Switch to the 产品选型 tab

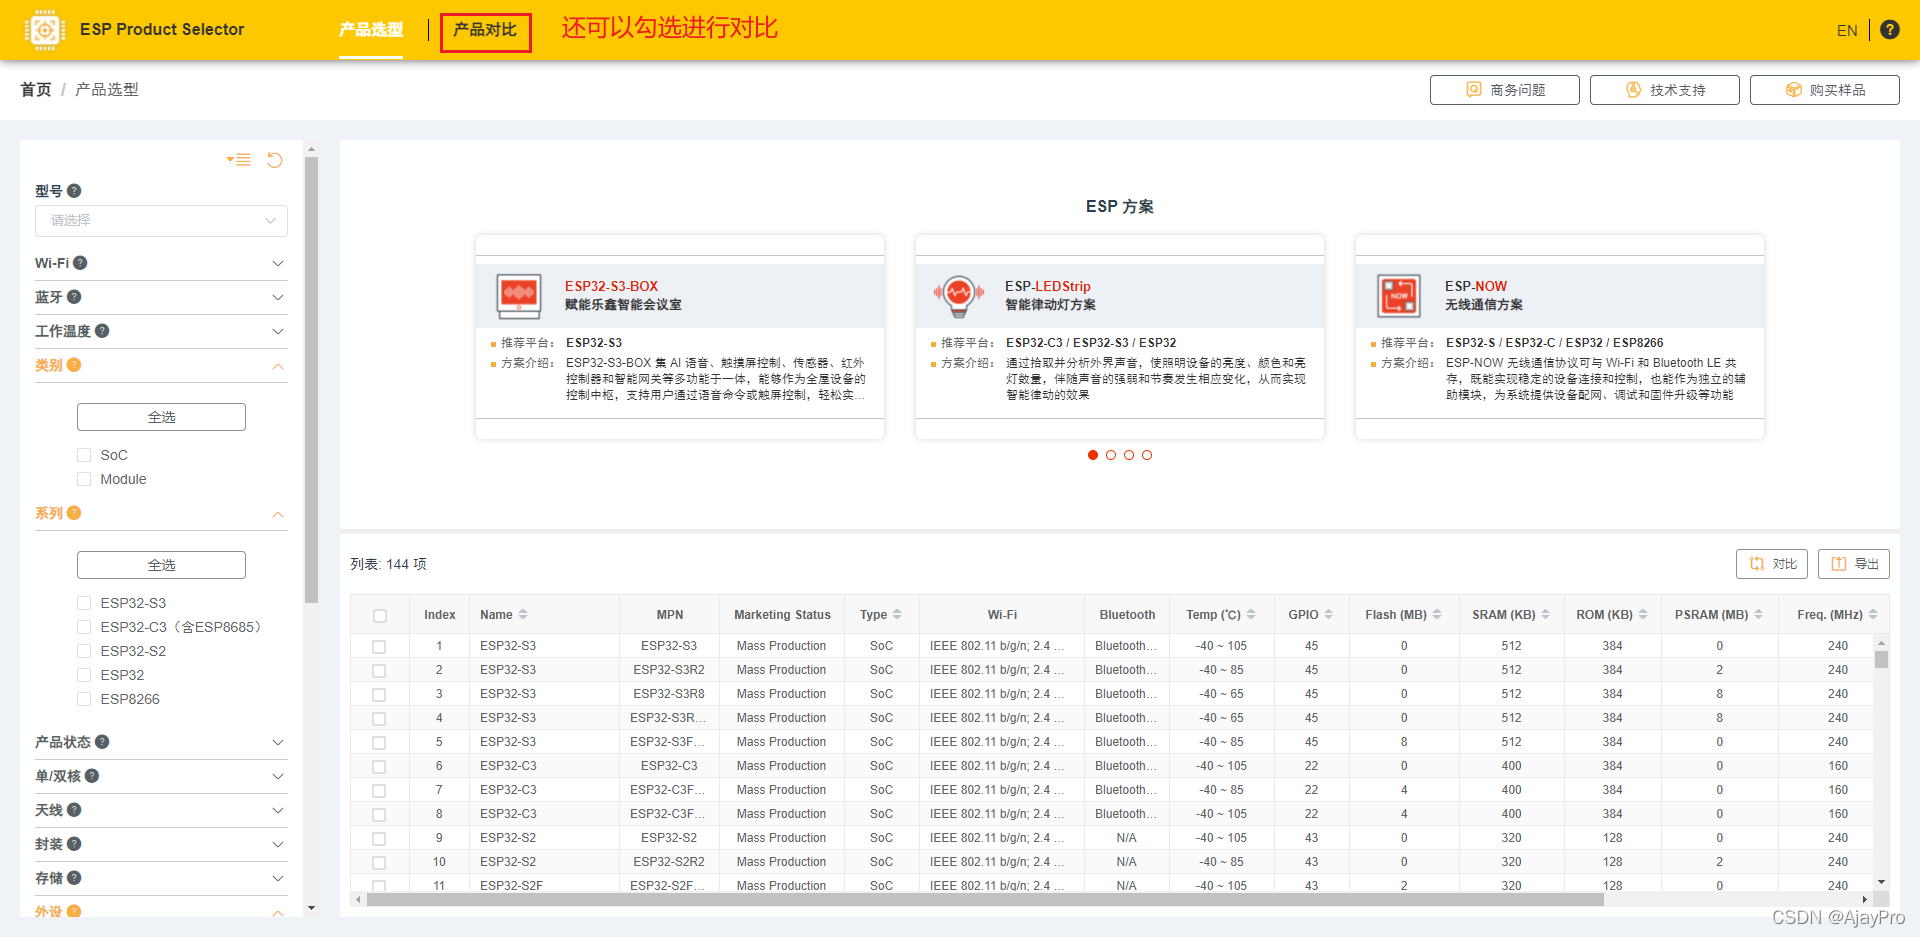click(x=371, y=30)
